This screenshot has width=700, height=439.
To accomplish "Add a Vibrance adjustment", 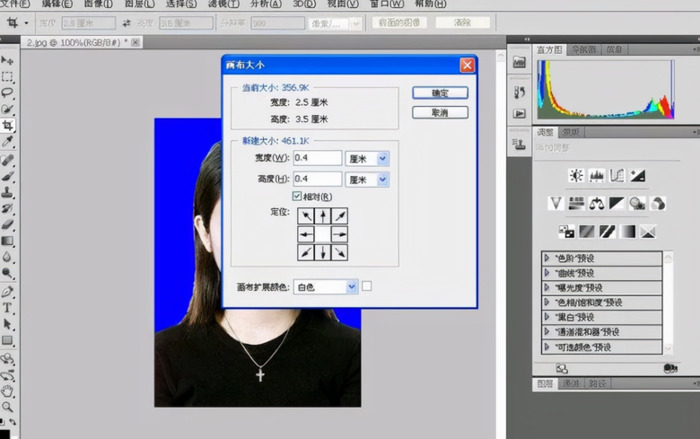I will point(555,204).
